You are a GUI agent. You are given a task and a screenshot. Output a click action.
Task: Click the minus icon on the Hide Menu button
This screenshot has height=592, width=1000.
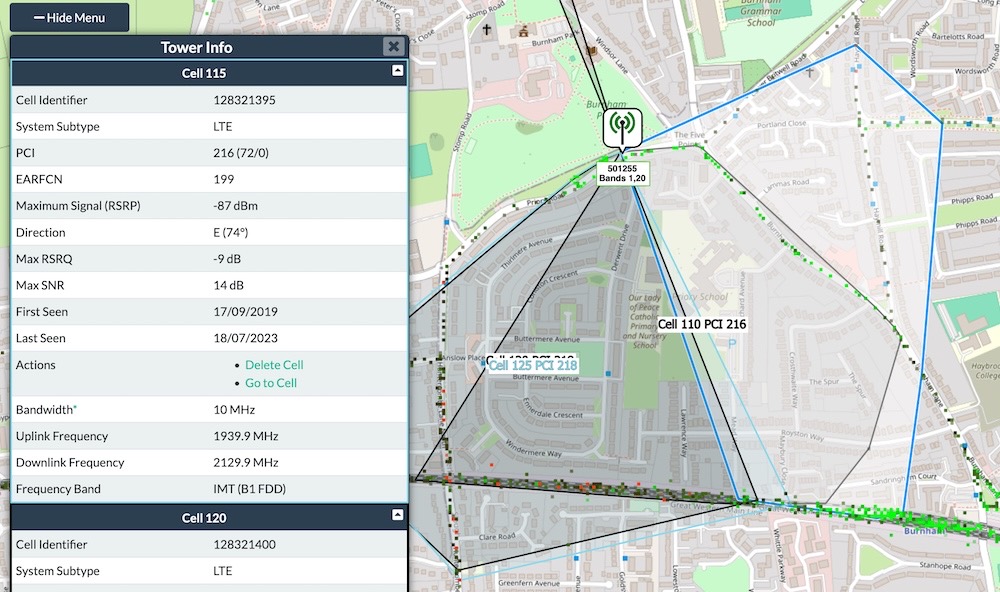tap(40, 17)
